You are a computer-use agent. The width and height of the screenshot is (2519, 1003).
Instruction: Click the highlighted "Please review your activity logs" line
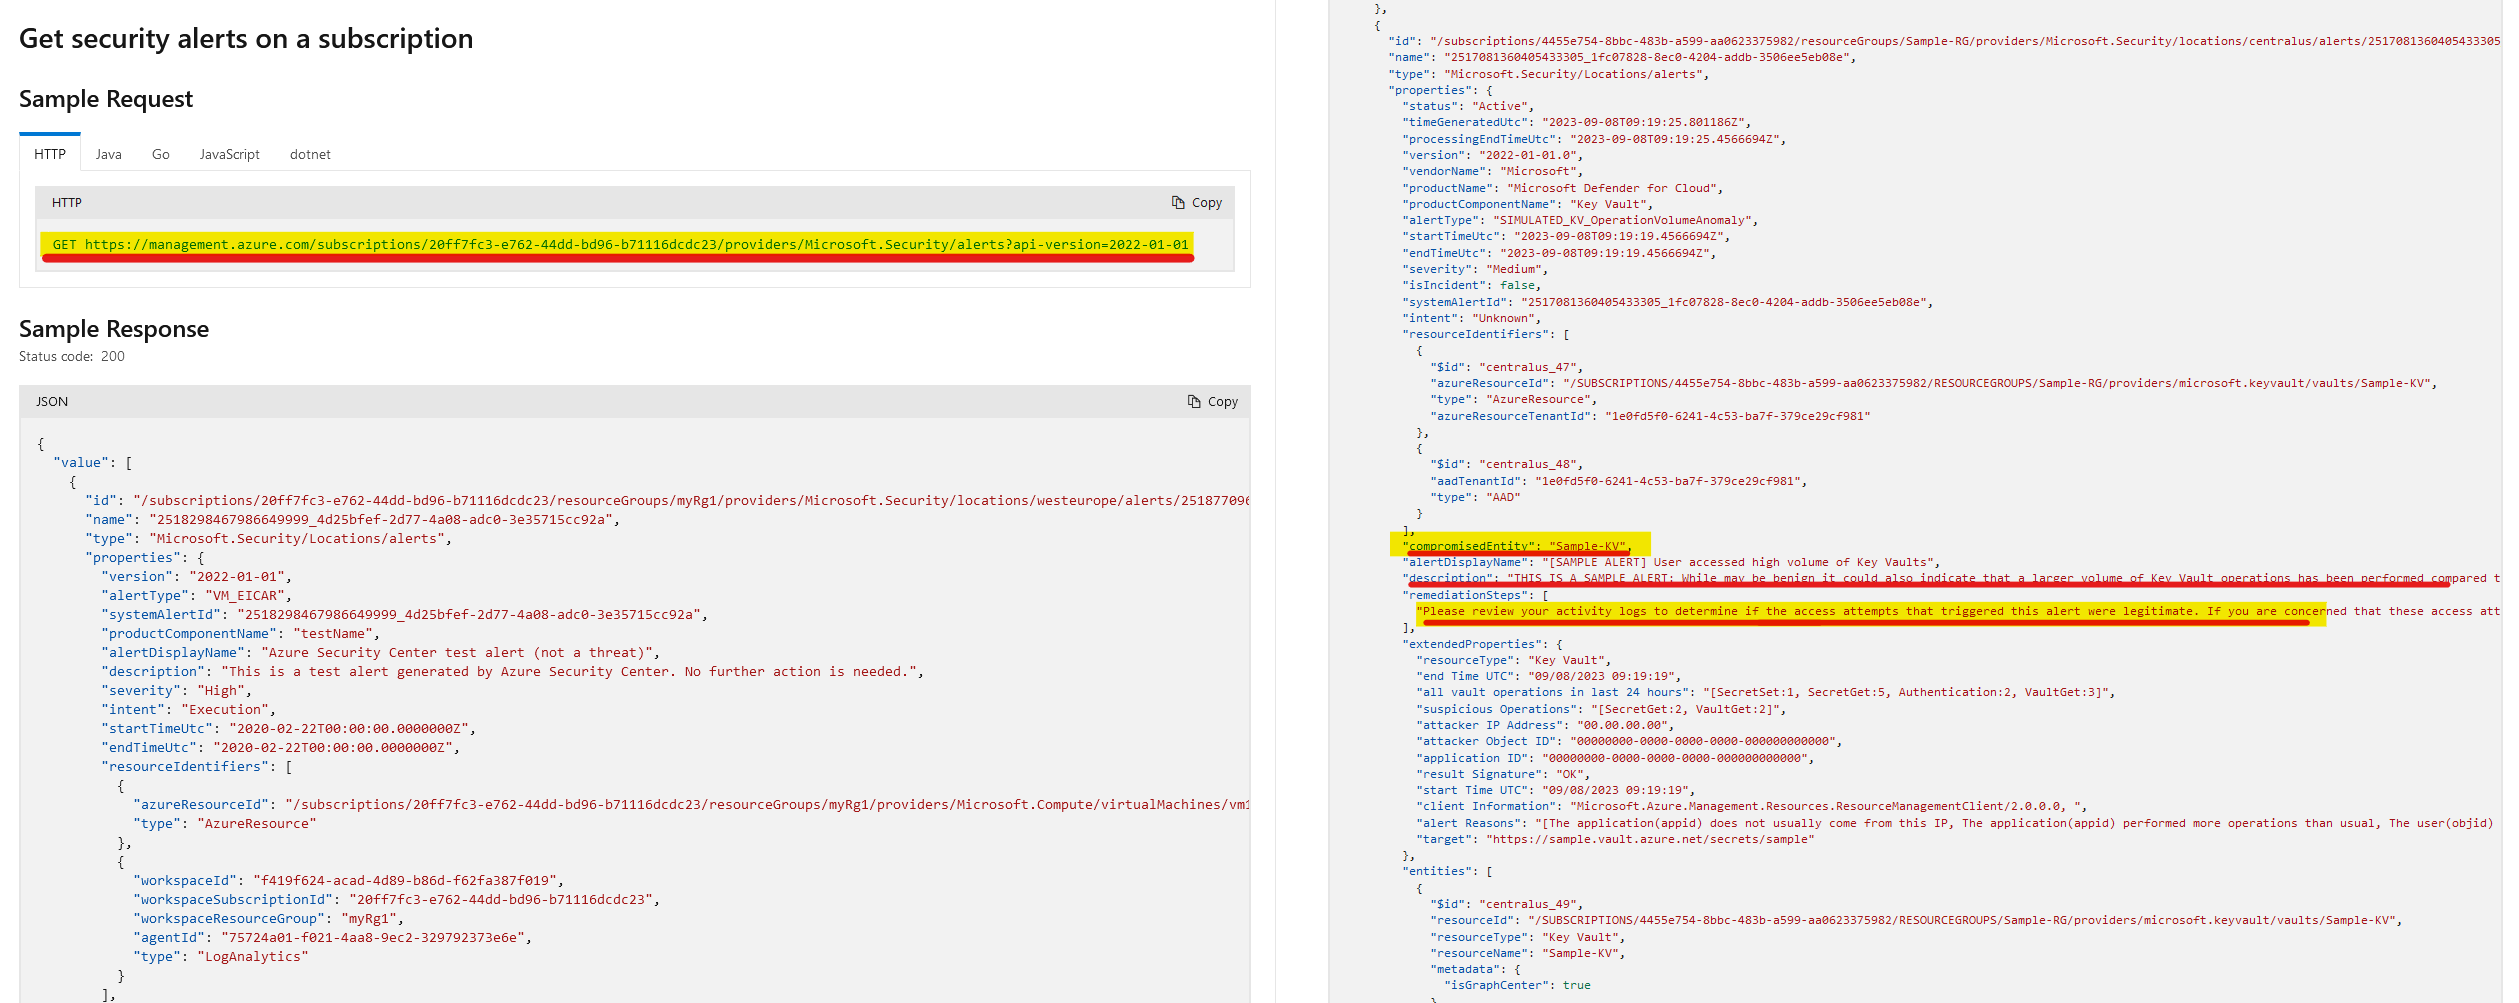(x=1957, y=611)
